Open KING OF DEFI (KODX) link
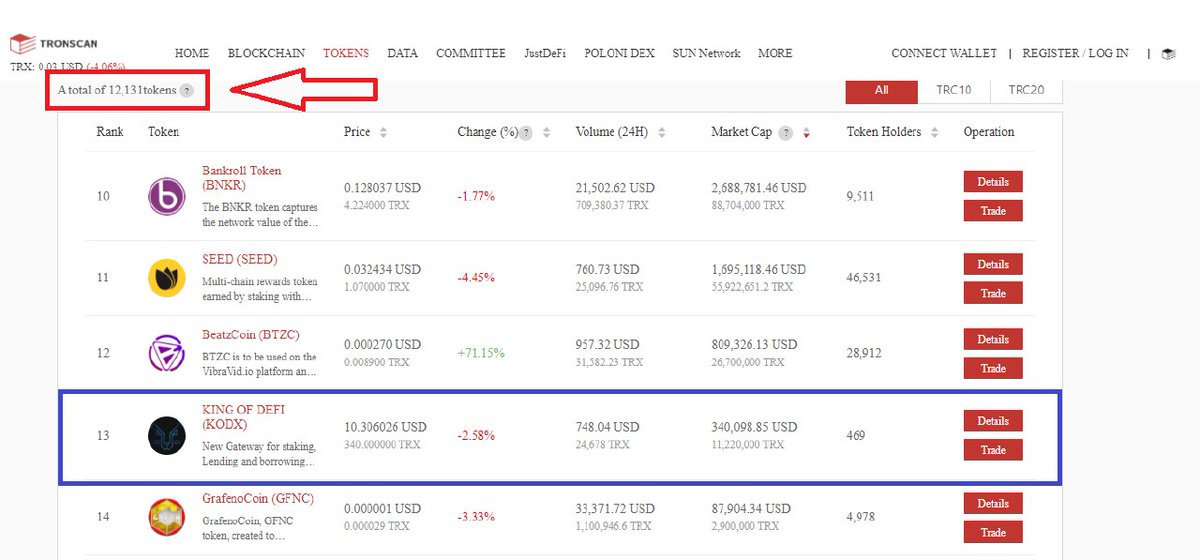Screen dimensions: 1200x560 (x=243, y=417)
